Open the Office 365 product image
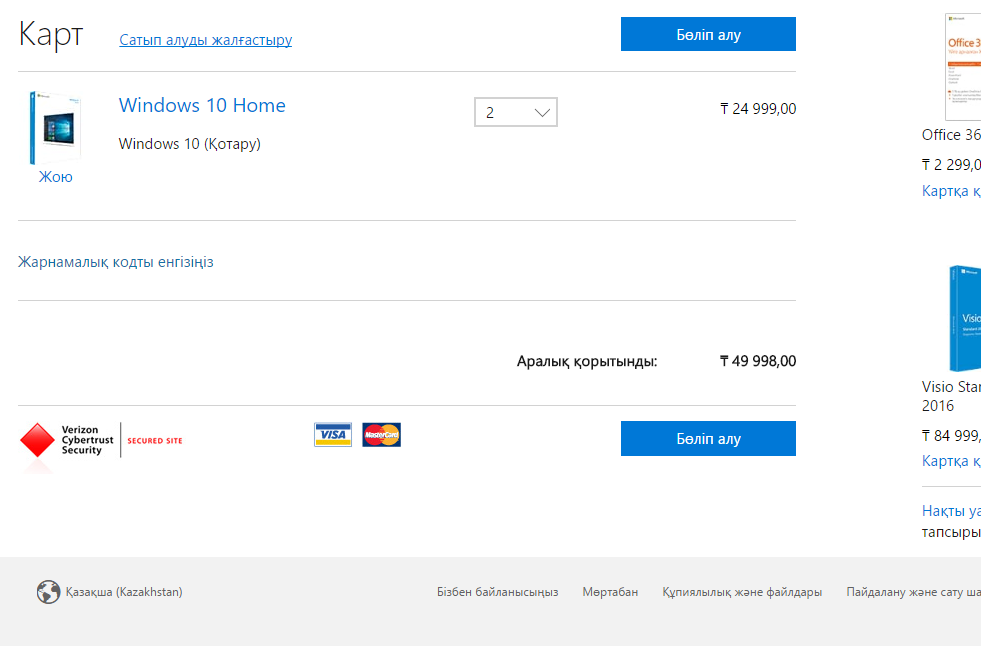981x646 pixels. (962, 66)
